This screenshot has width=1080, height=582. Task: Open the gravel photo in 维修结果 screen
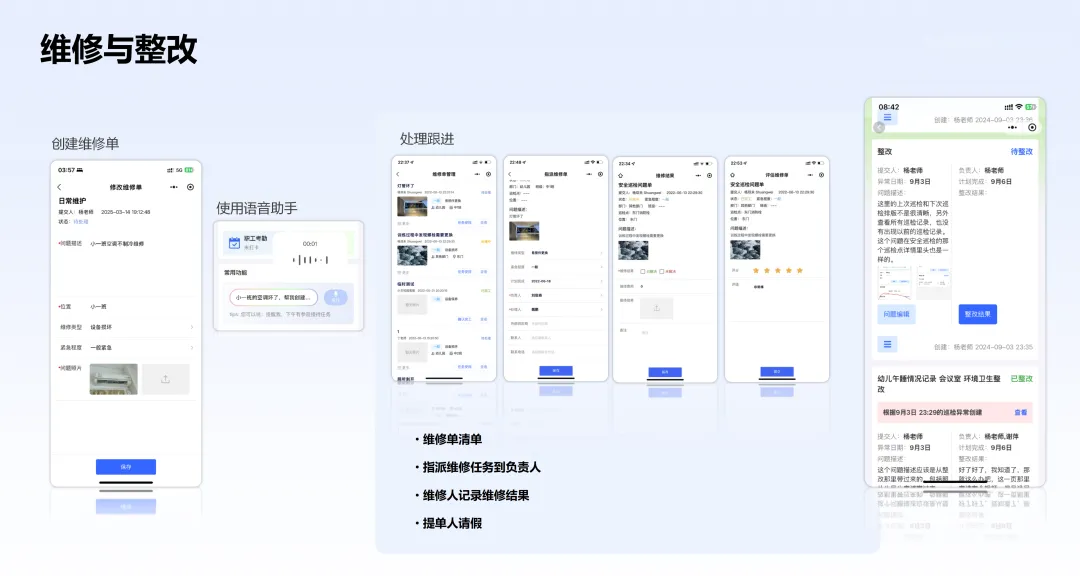[633, 250]
